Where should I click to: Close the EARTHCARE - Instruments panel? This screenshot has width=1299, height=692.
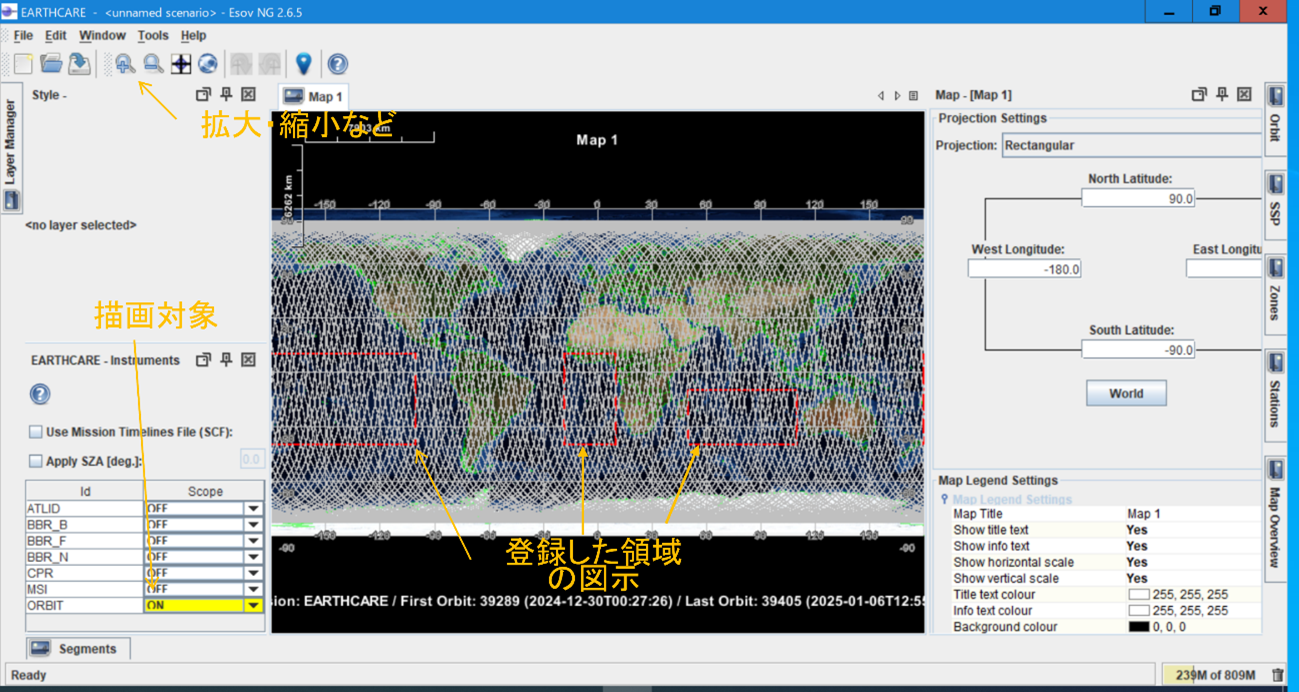click(249, 360)
